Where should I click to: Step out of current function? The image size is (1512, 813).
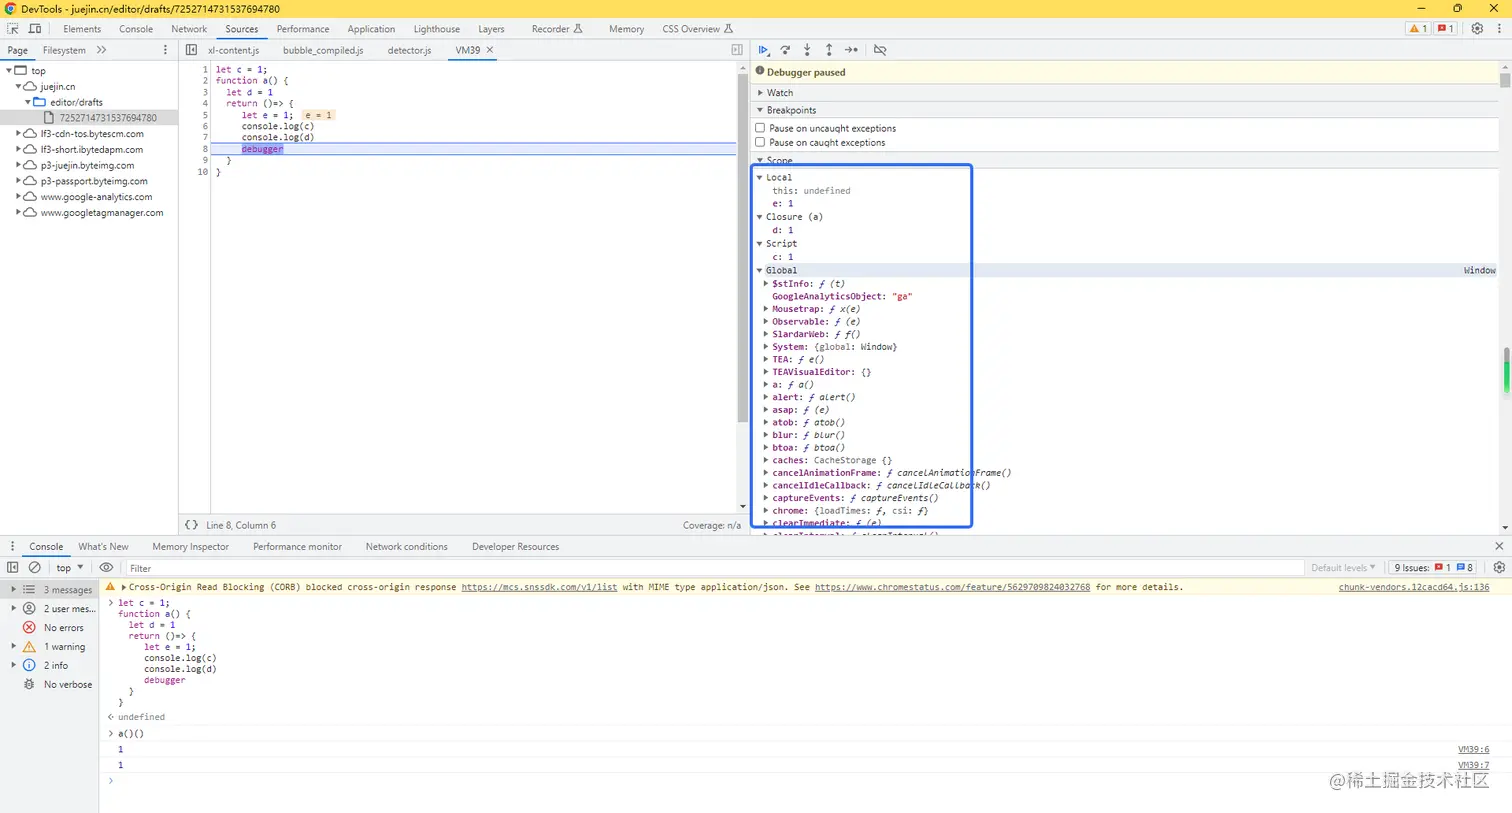click(829, 50)
